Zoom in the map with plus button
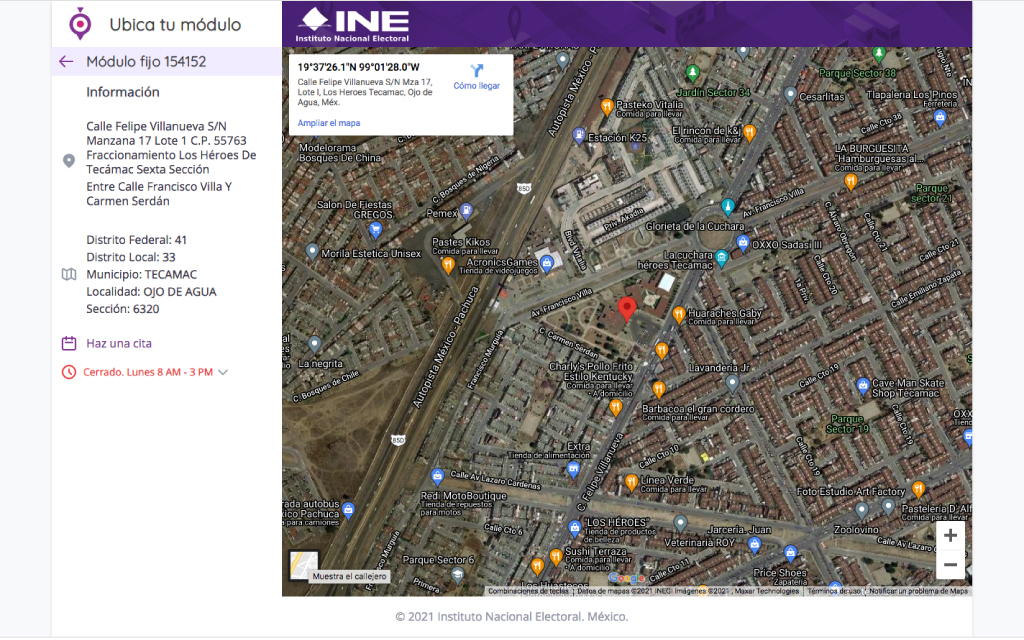Screen dimensions: 1024x640 coord(950,536)
